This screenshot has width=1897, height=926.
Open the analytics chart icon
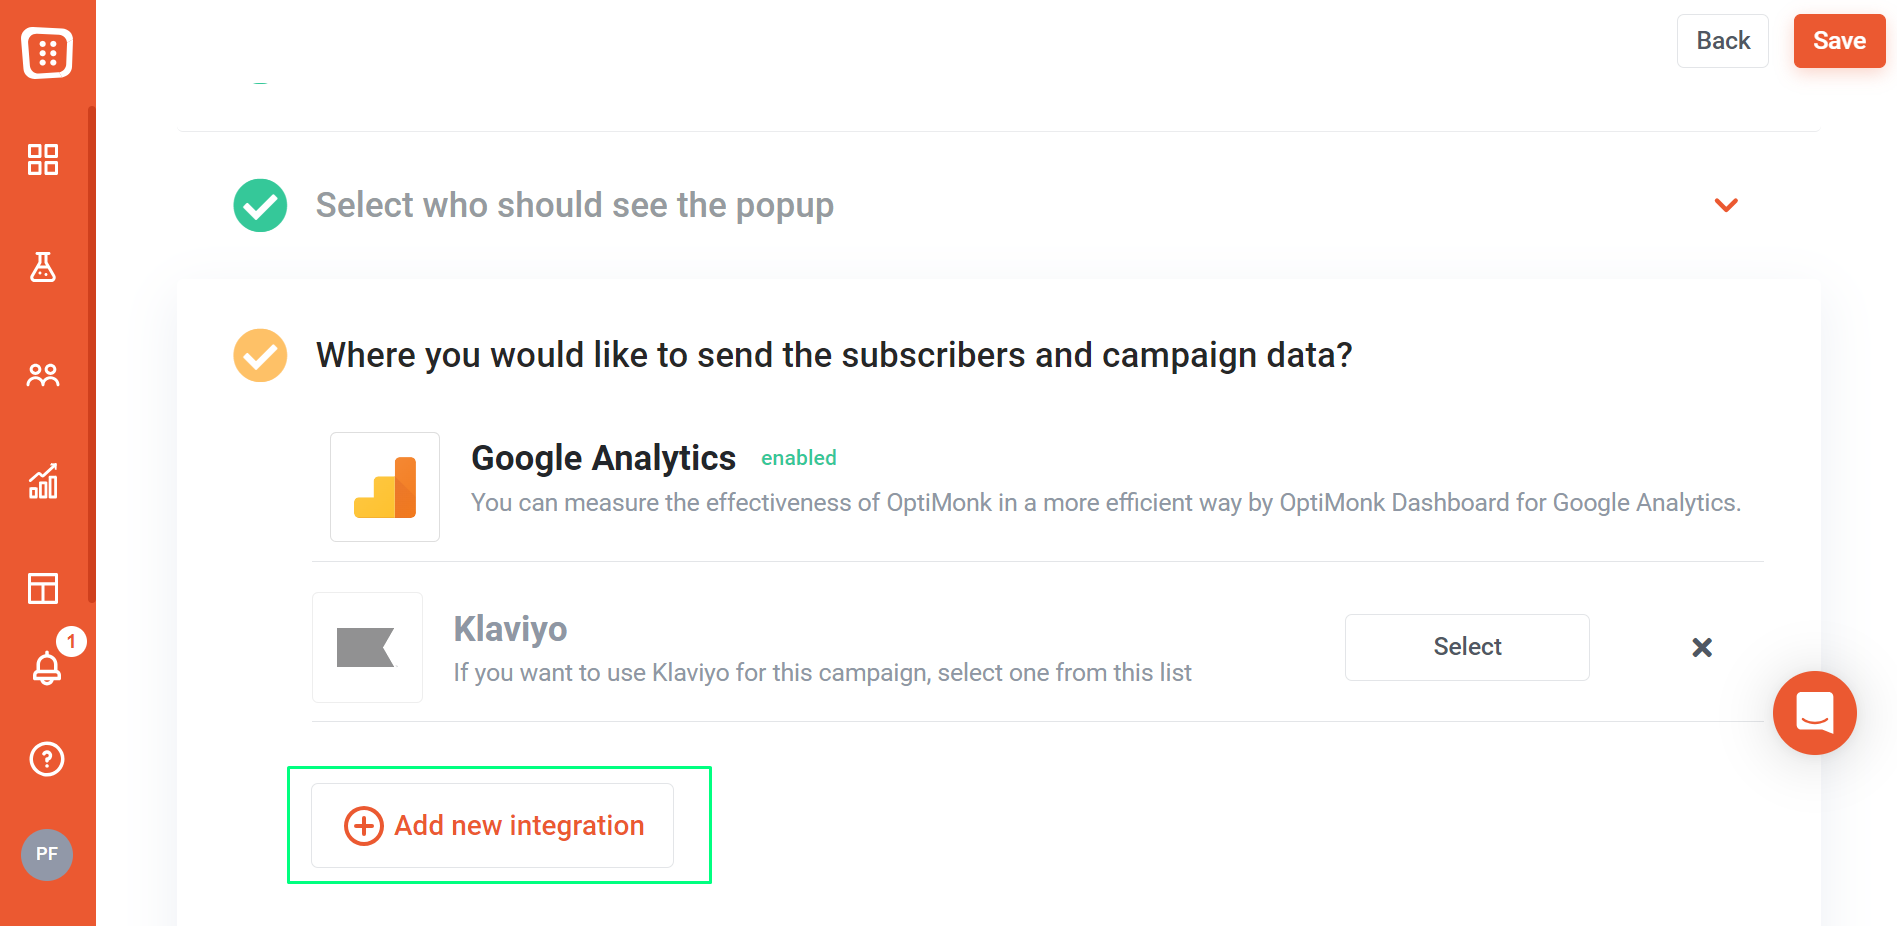tap(43, 481)
